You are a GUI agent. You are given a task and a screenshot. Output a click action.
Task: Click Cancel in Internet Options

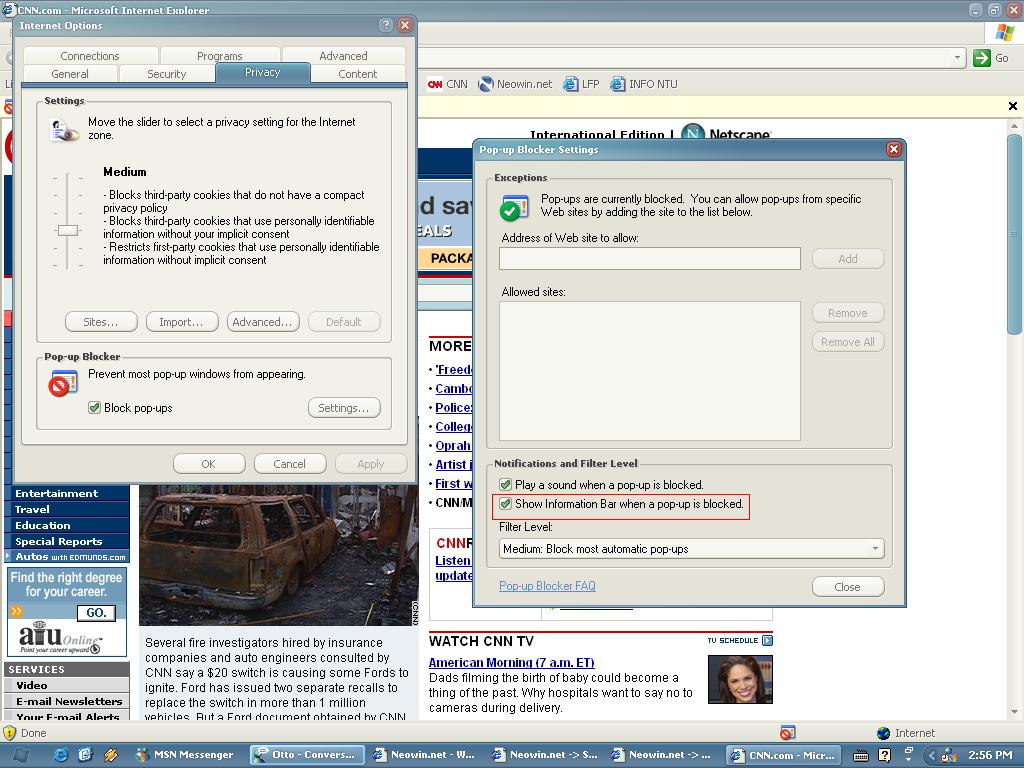click(290, 464)
